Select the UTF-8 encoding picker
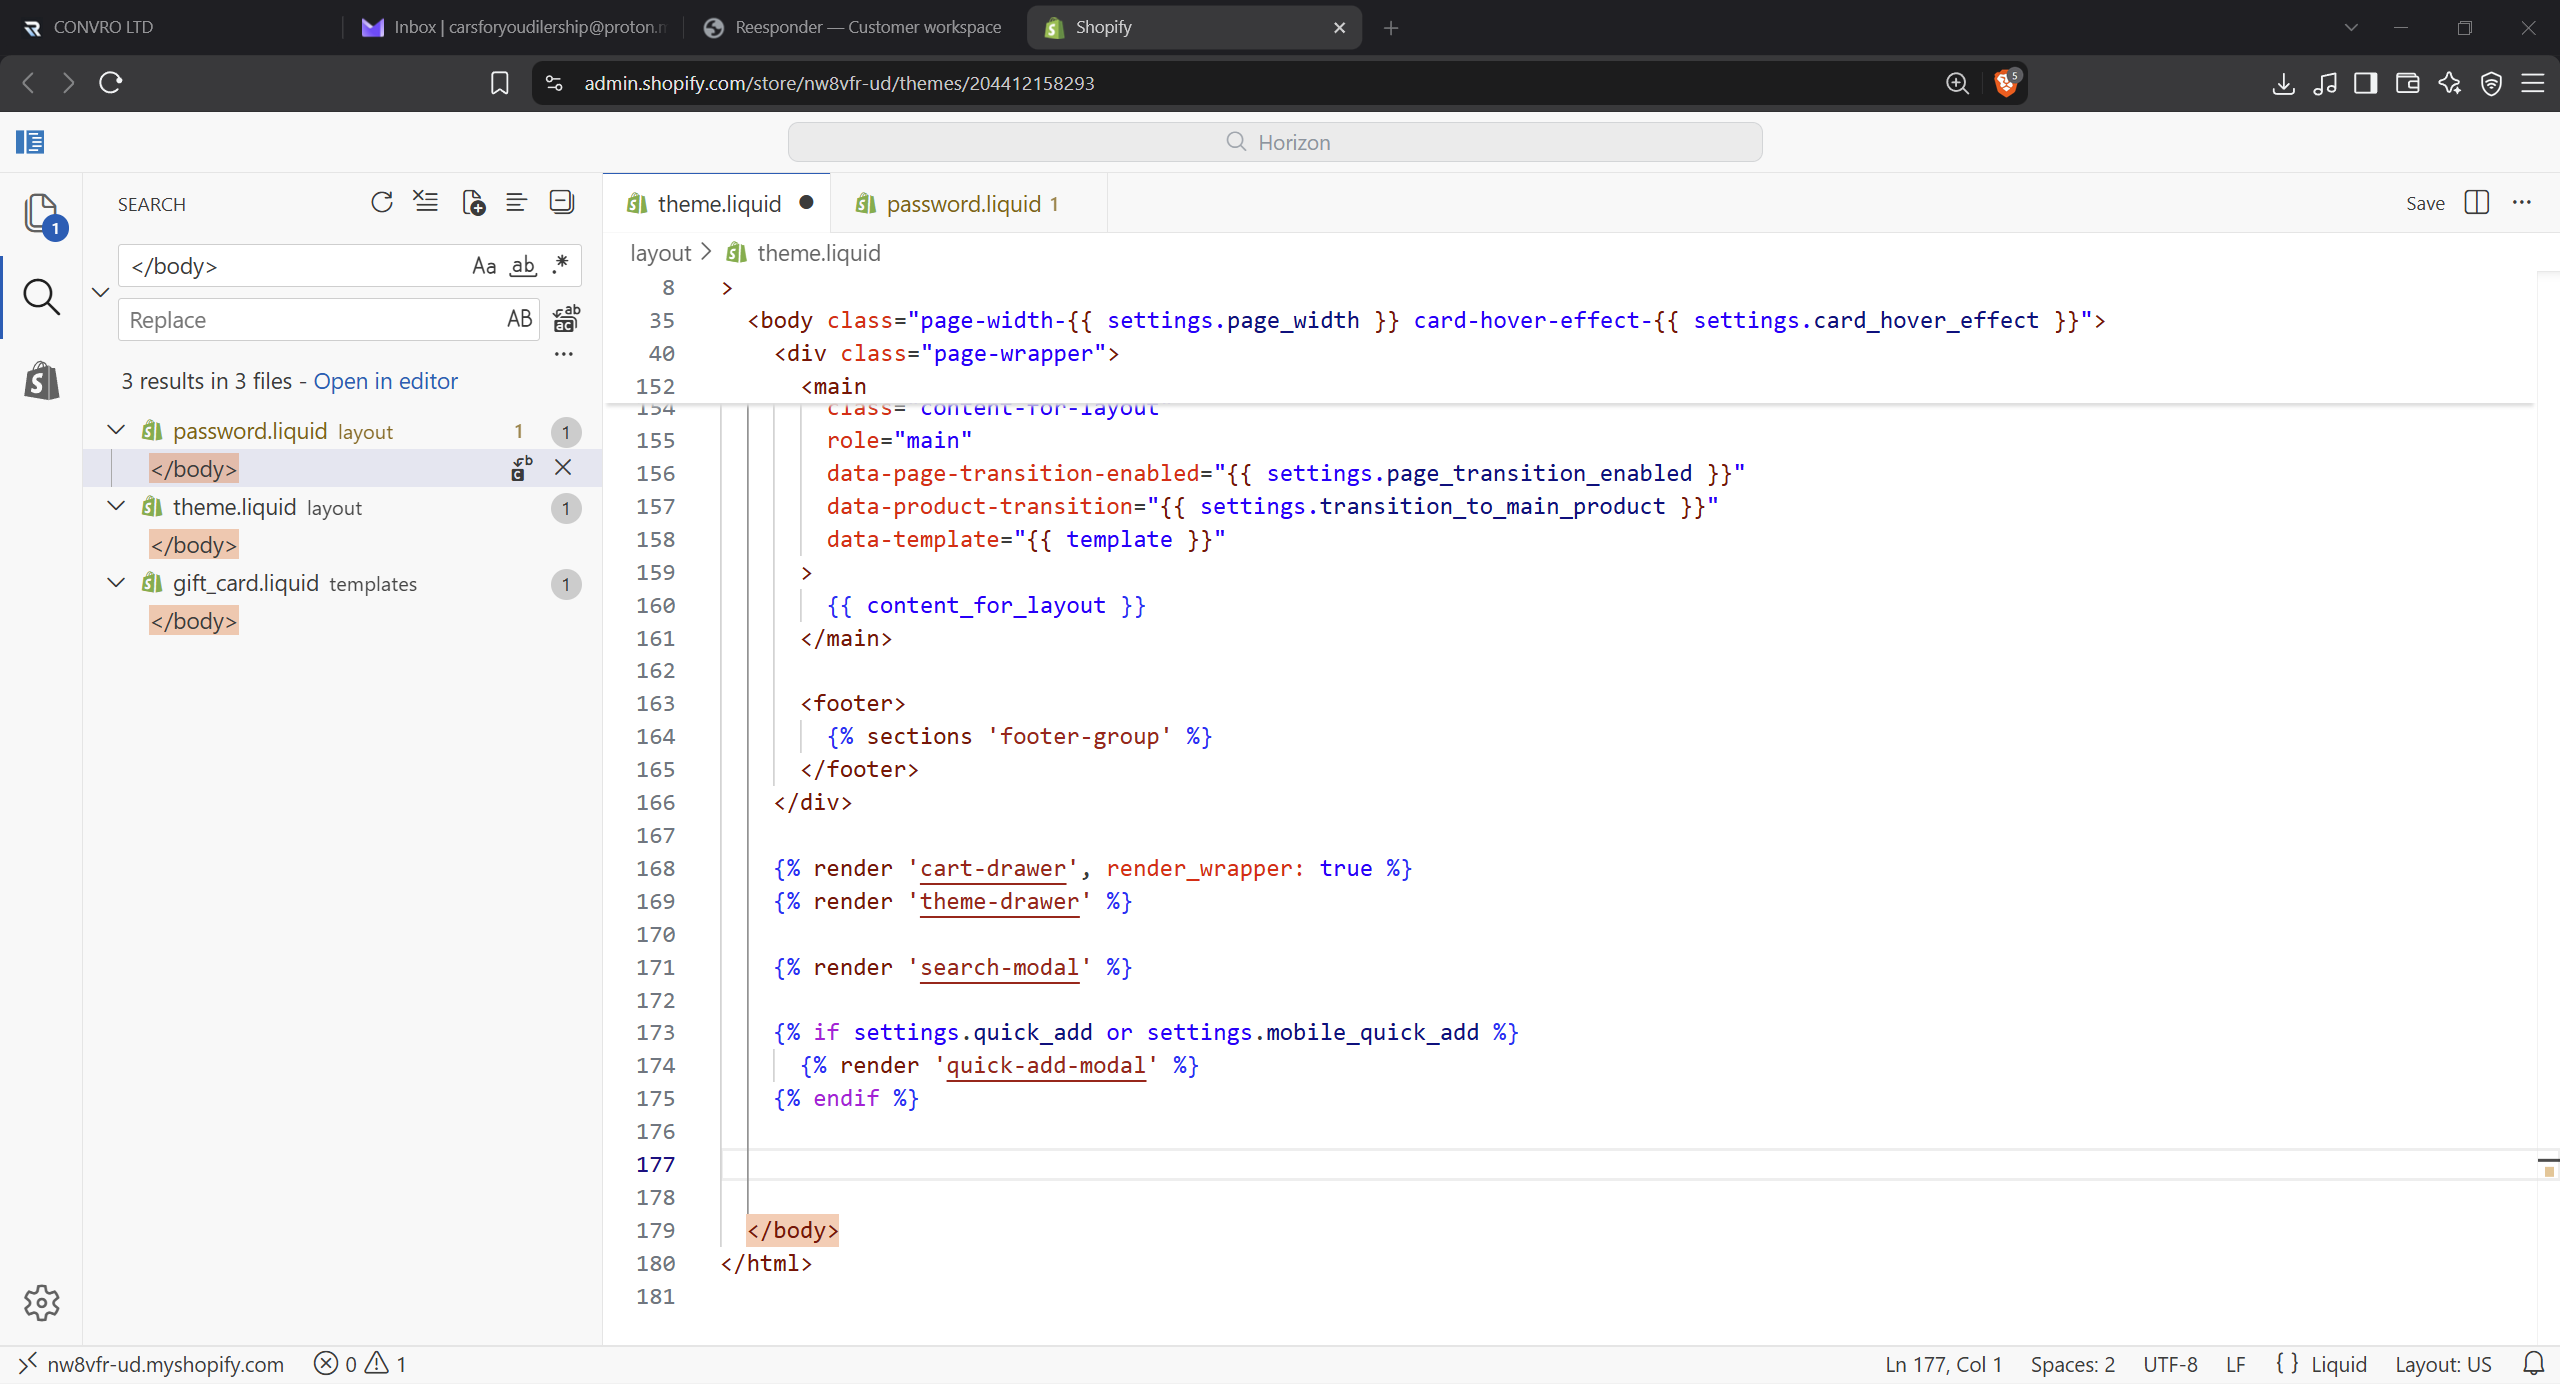 (2170, 1364)
